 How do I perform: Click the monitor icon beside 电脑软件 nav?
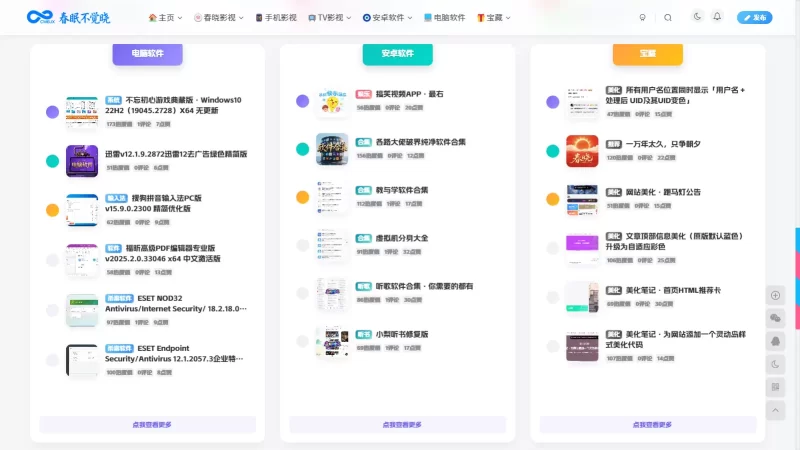[x=428, y=17]
